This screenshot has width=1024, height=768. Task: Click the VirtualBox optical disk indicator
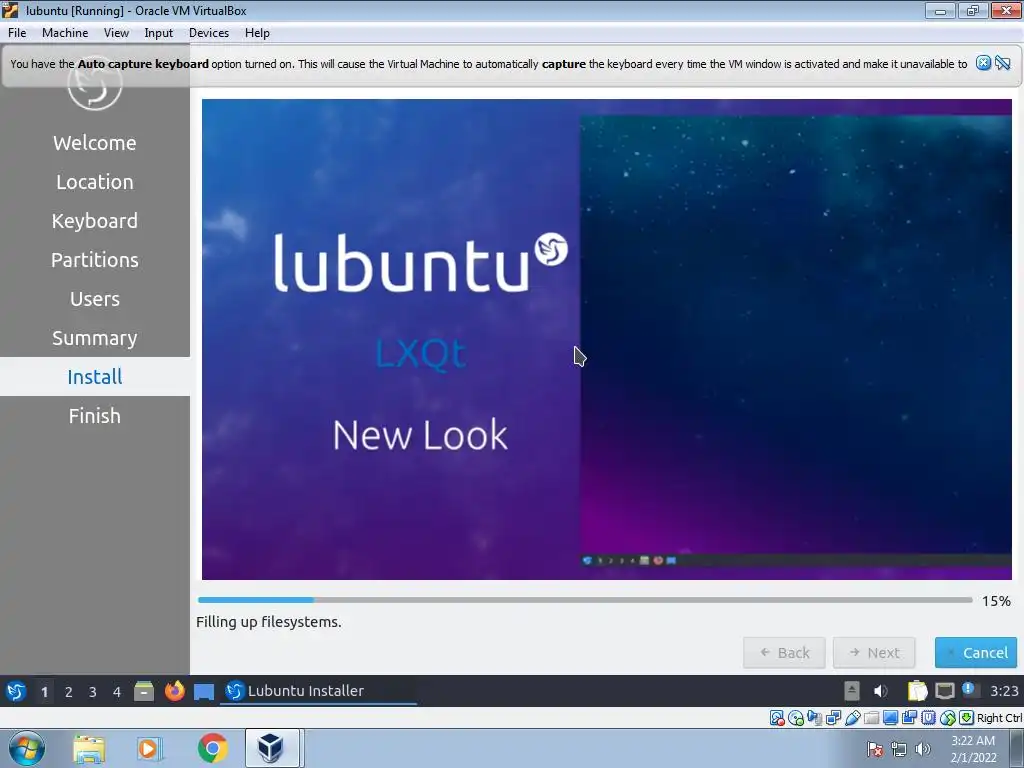(x=795, y=718)
